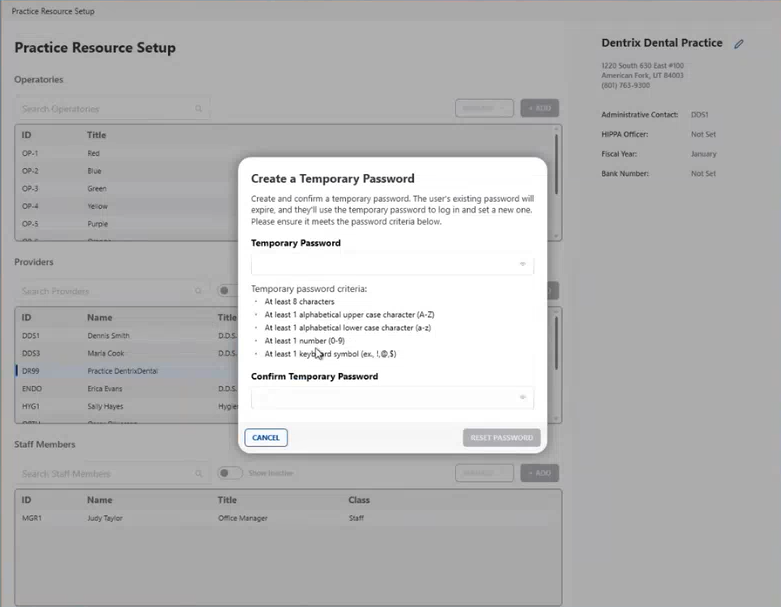Open the dropdown beside the Operatories Add button
This screenshot has height=607, width=781.
coord(484,108)
